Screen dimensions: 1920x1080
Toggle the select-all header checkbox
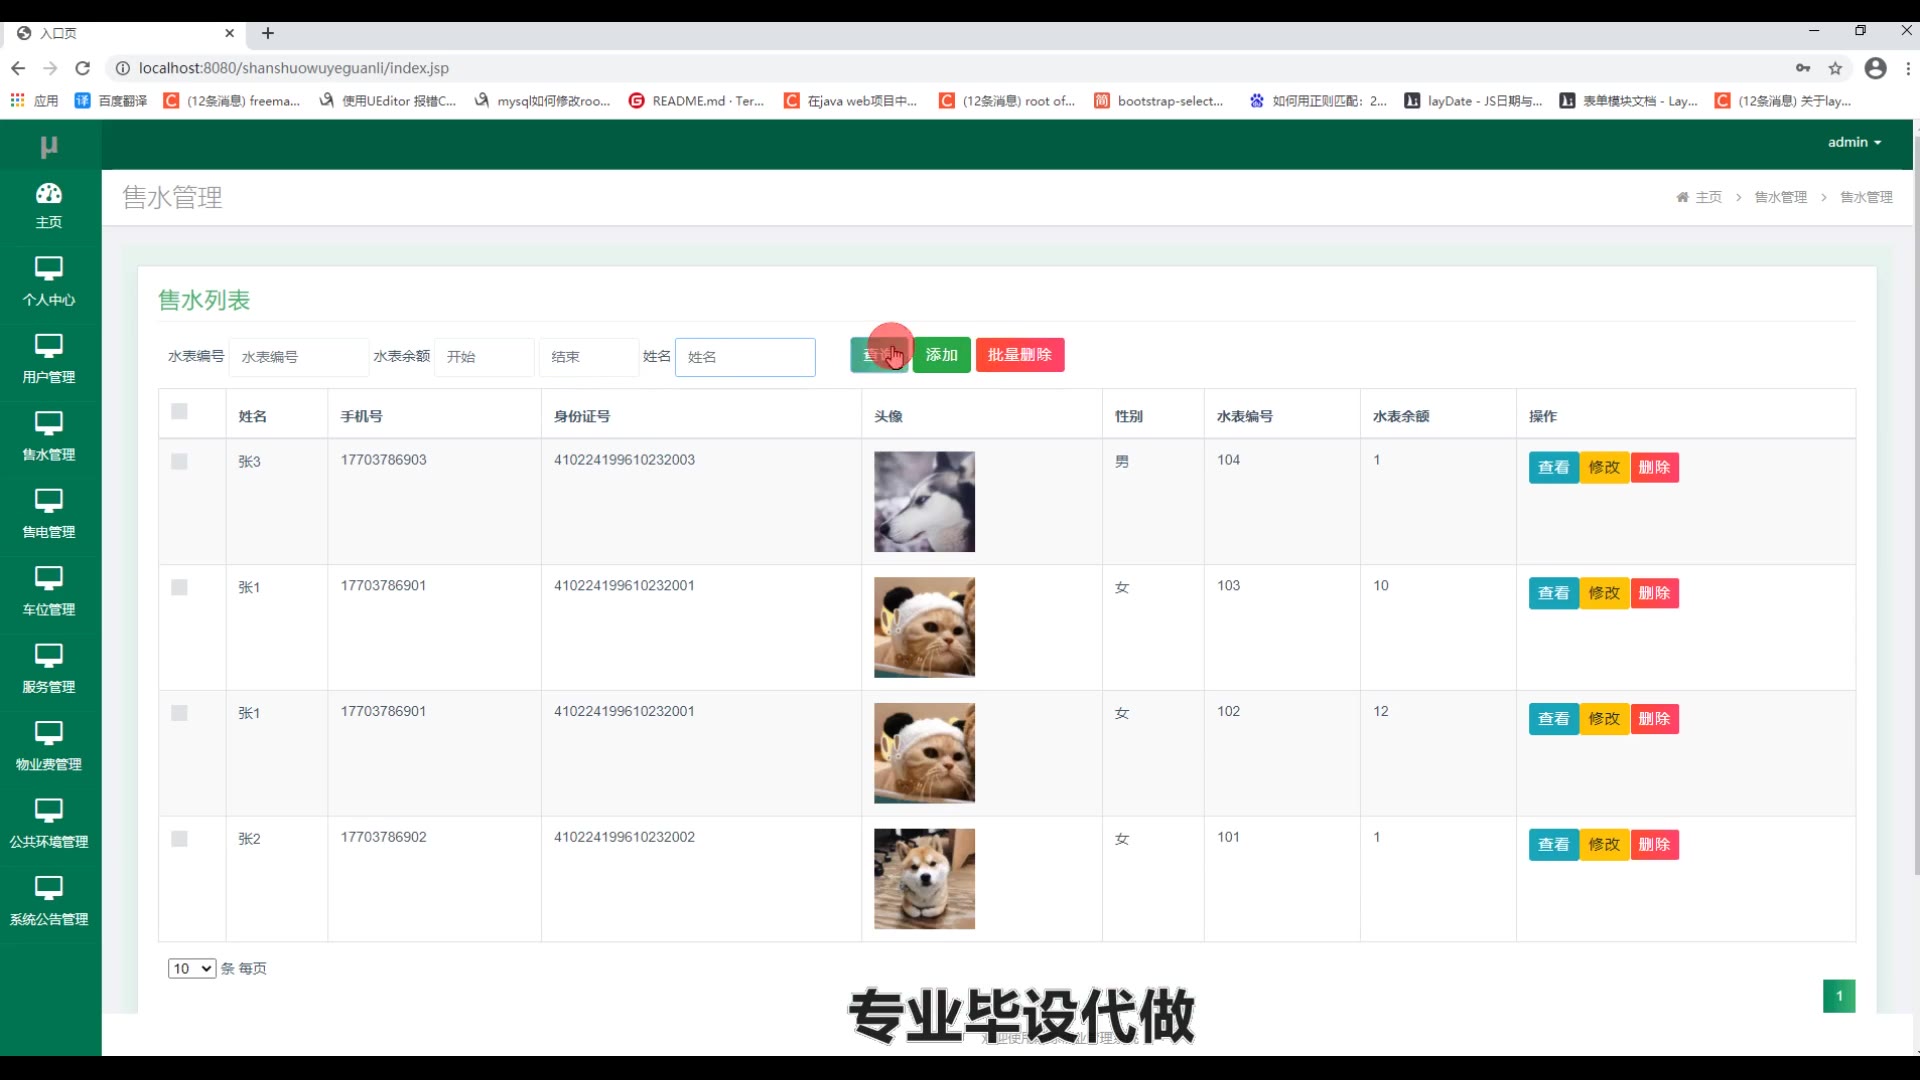click(x=179, y=411)
